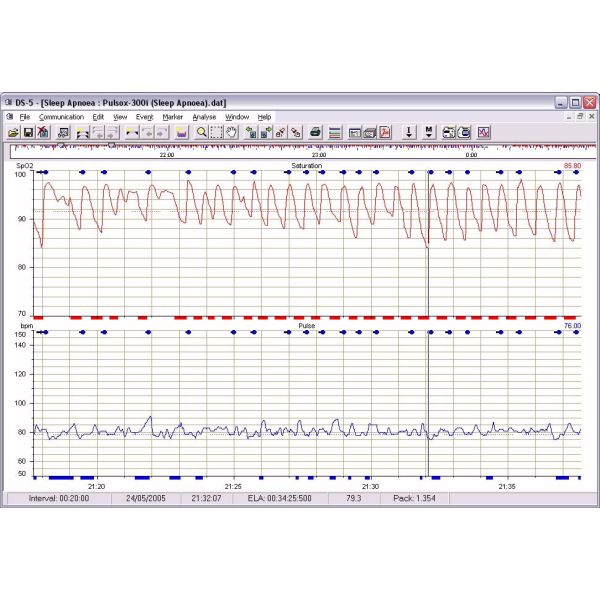Click the colored horizontal lines icon

point(335,133)
